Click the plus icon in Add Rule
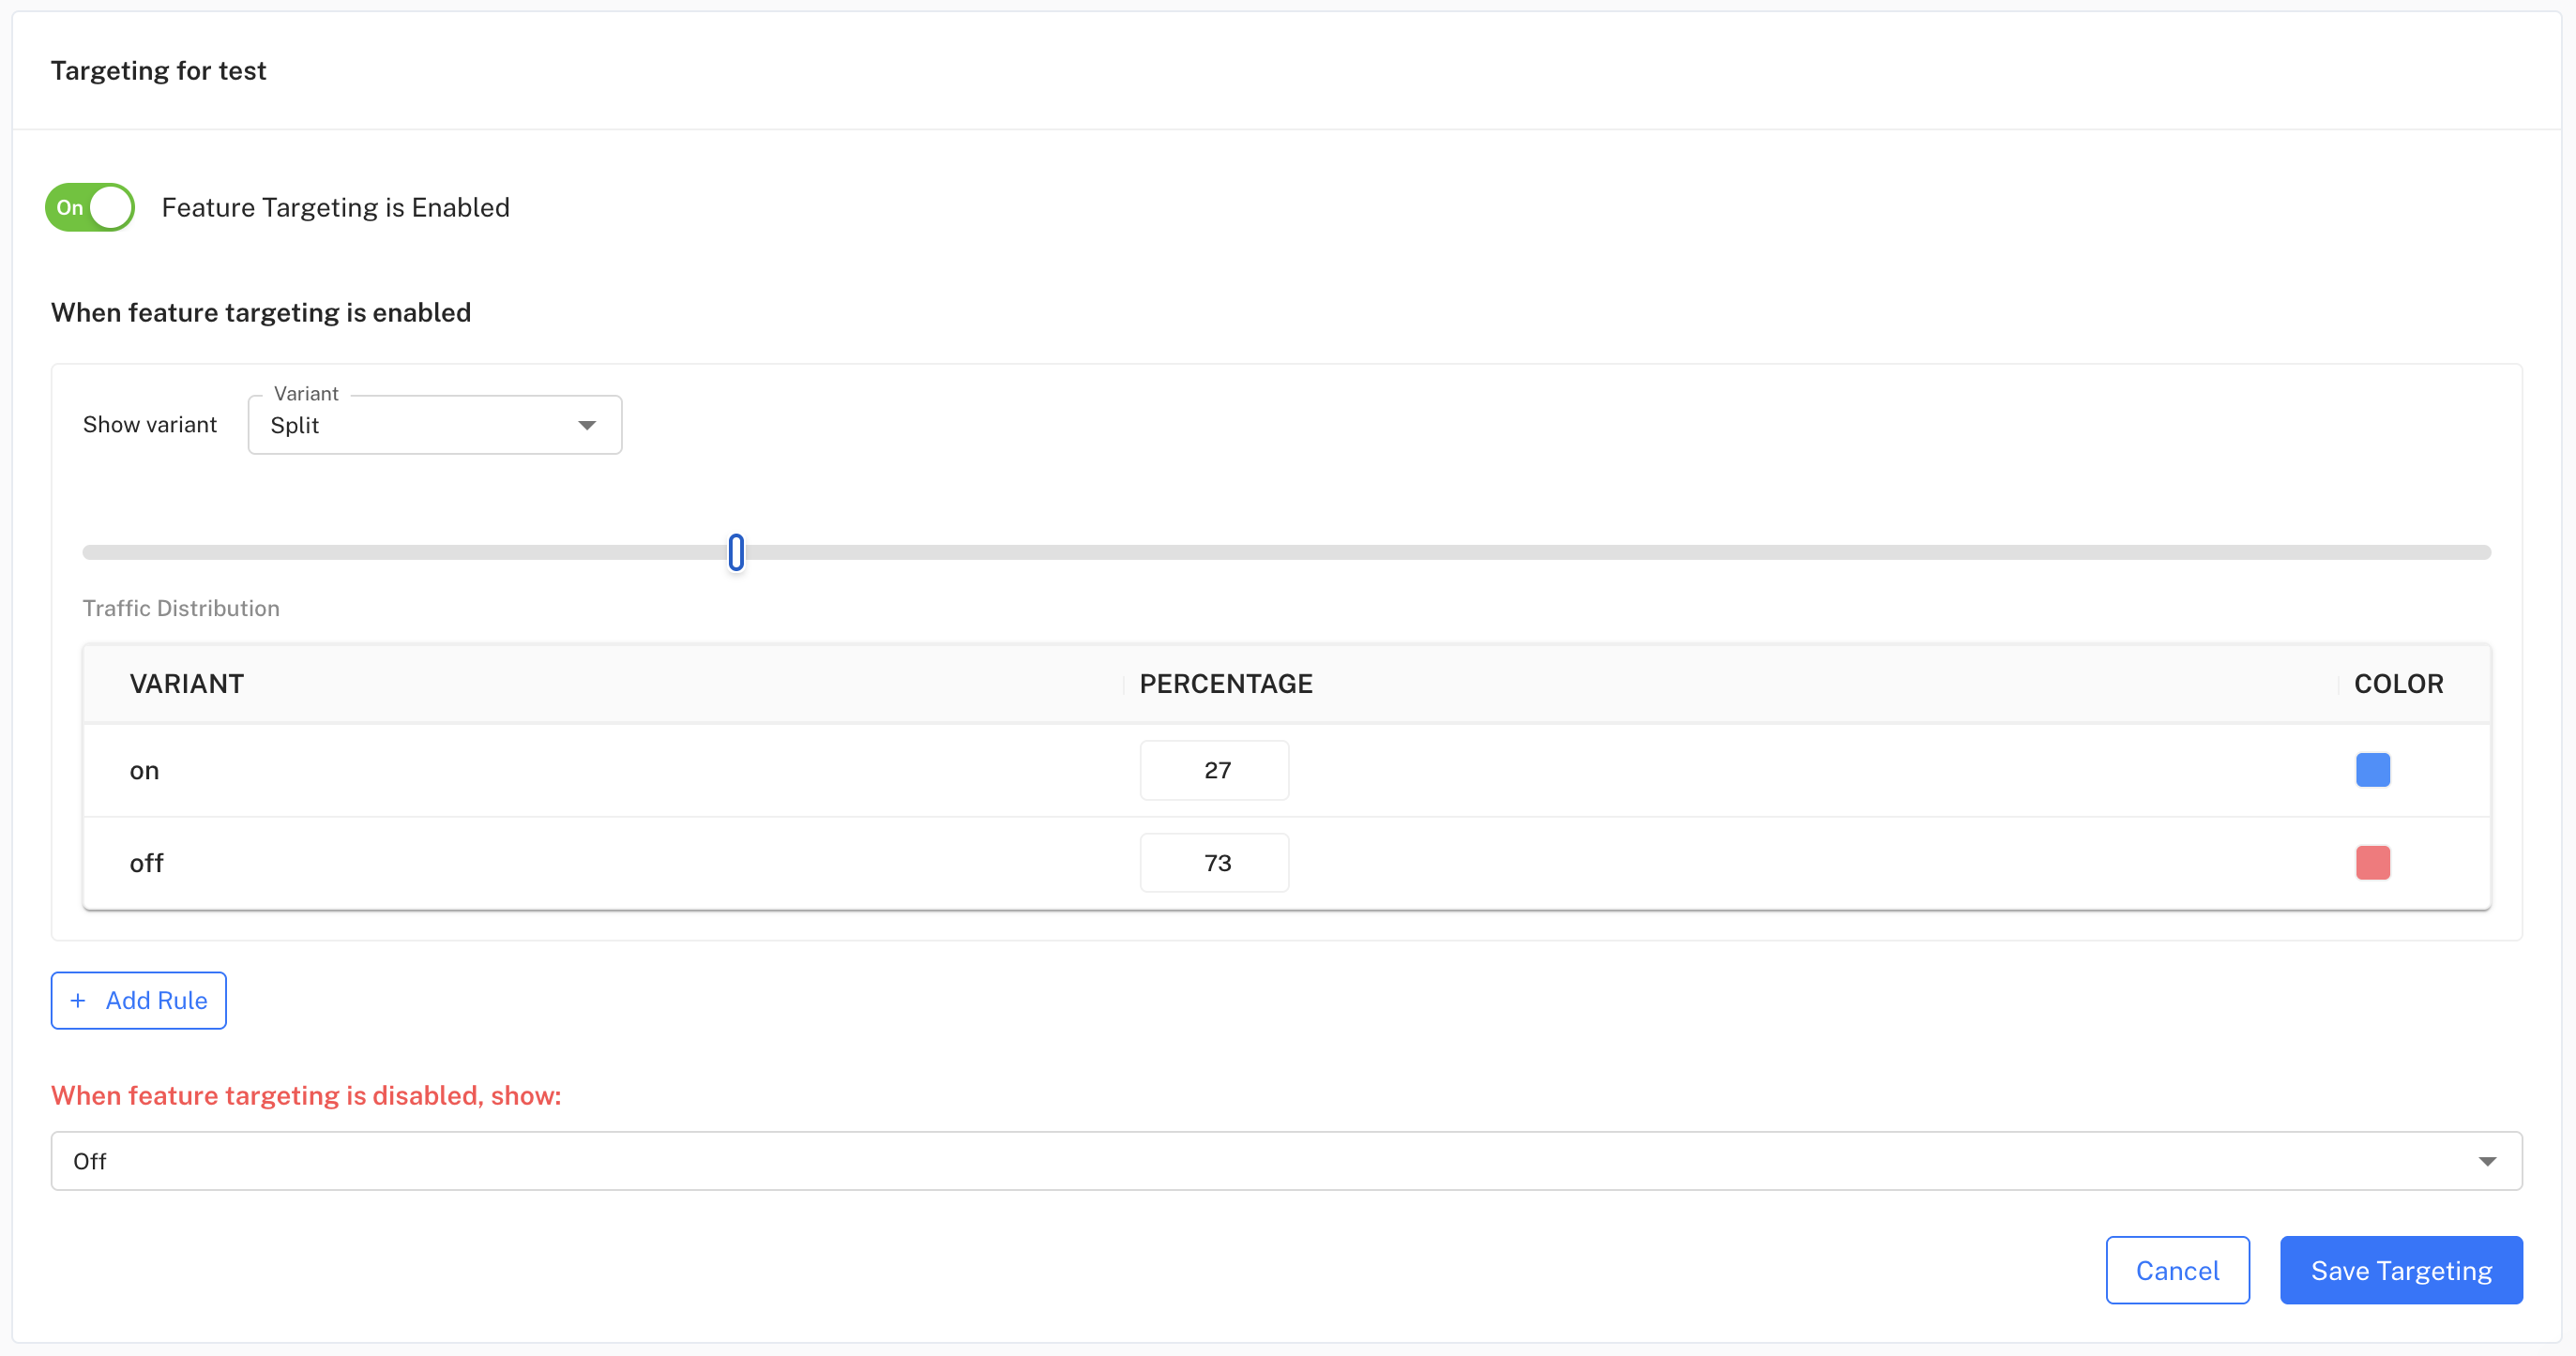Image resolution: width=2576 pixels, height=1356 pixels. pos(78,1000)
